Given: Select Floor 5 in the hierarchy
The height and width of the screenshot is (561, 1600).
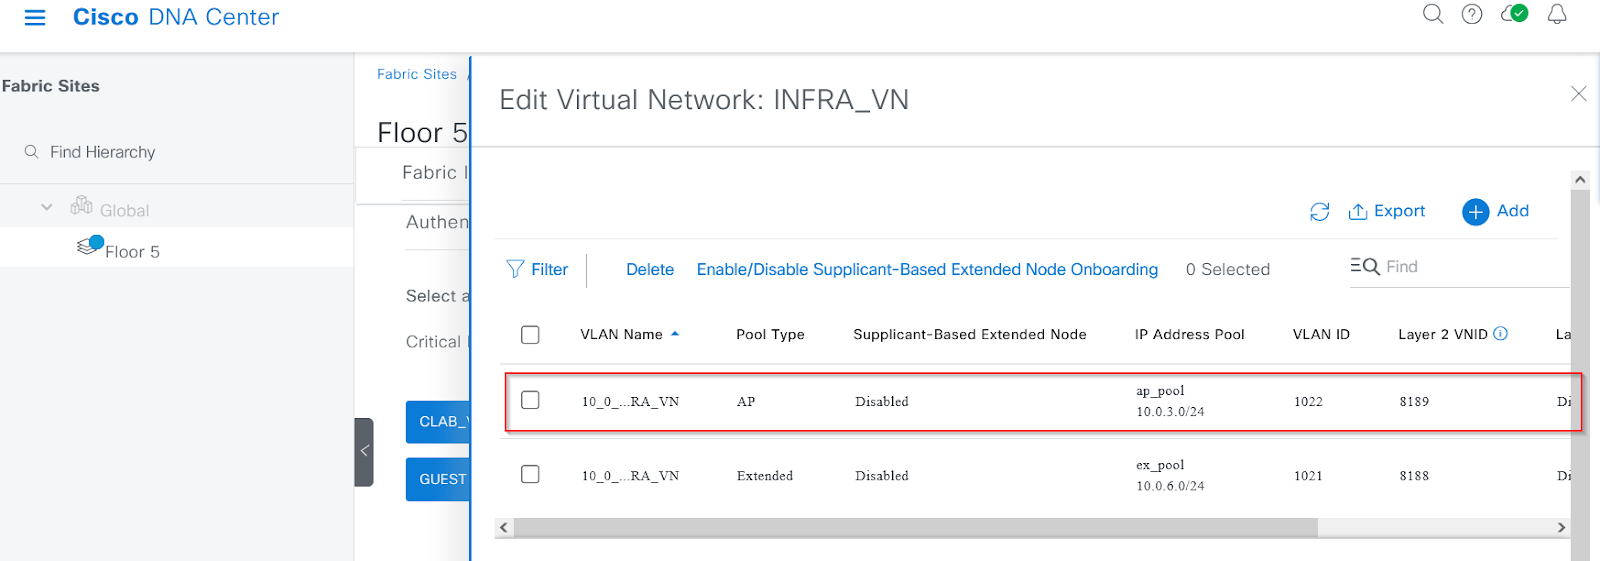Looking at the screenshot, I should 132,252.
